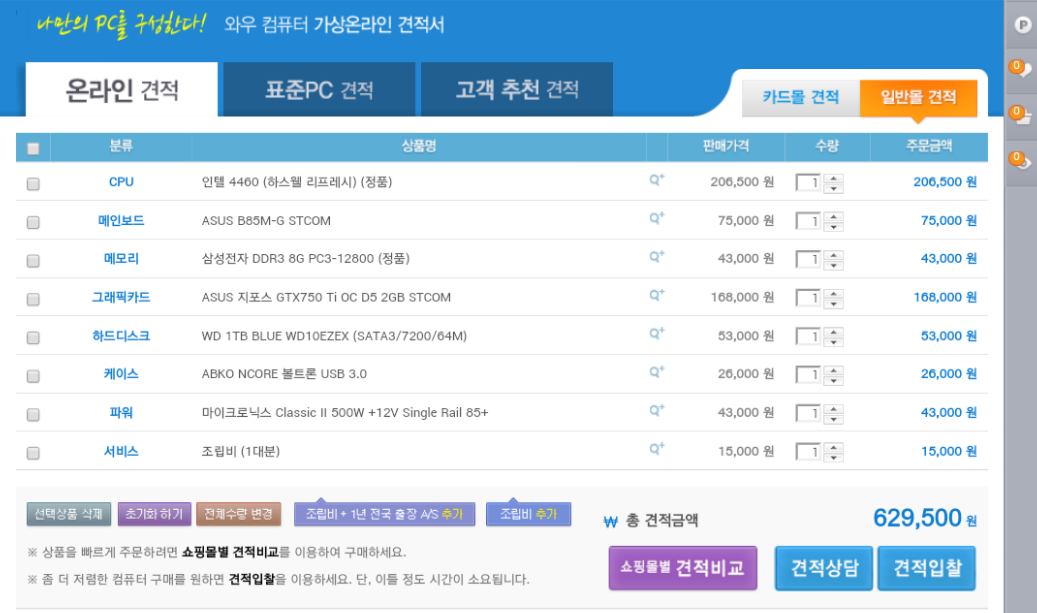The width and height of the screenshot is (1037, 613).
Task: Click 선택상품 삭제 button
Action: point(69,514)
